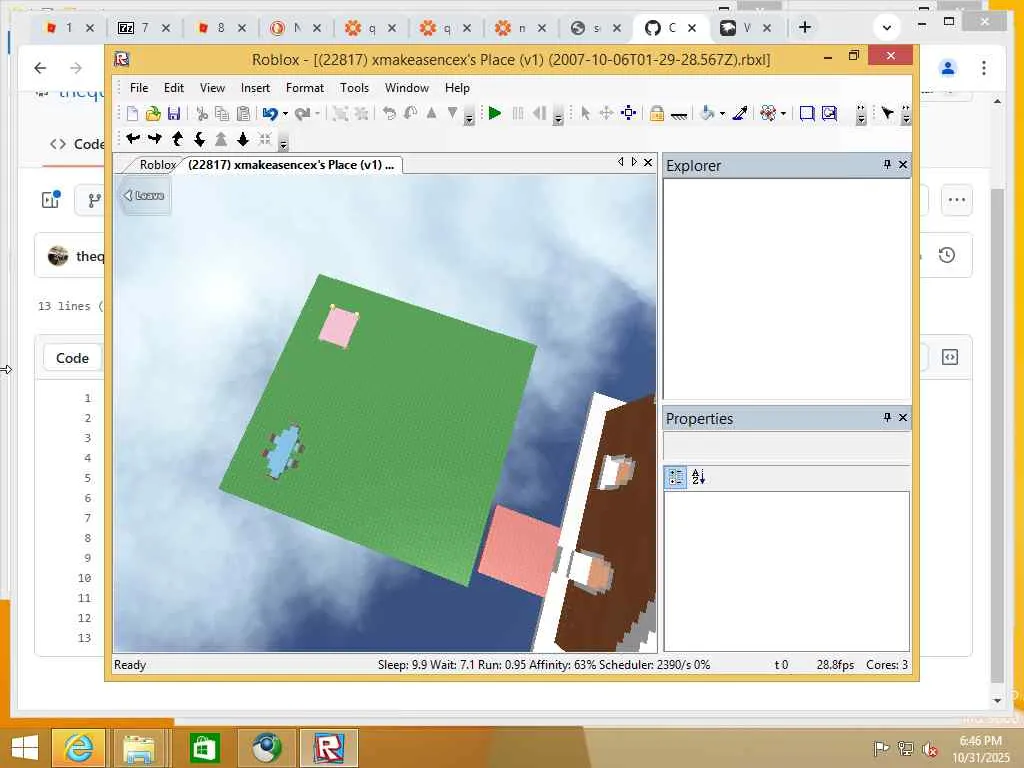Click the Material flower-like icon
This screenshot has width=1024, height=768.
pos(768,114)
